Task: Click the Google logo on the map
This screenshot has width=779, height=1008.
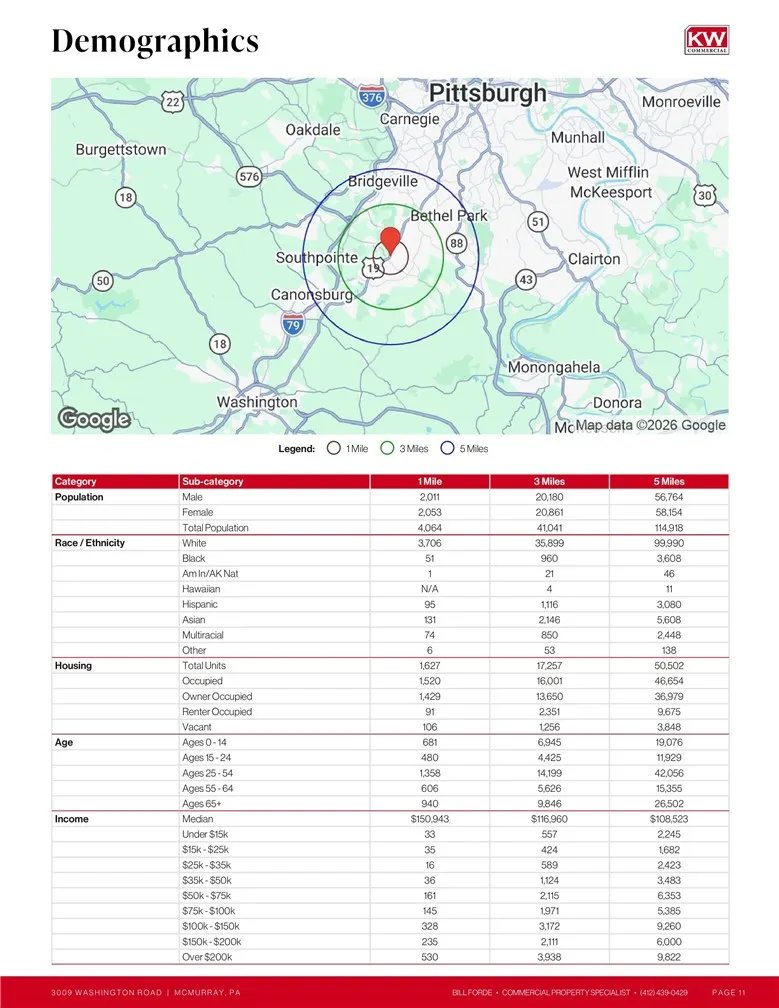Action: 94,419
